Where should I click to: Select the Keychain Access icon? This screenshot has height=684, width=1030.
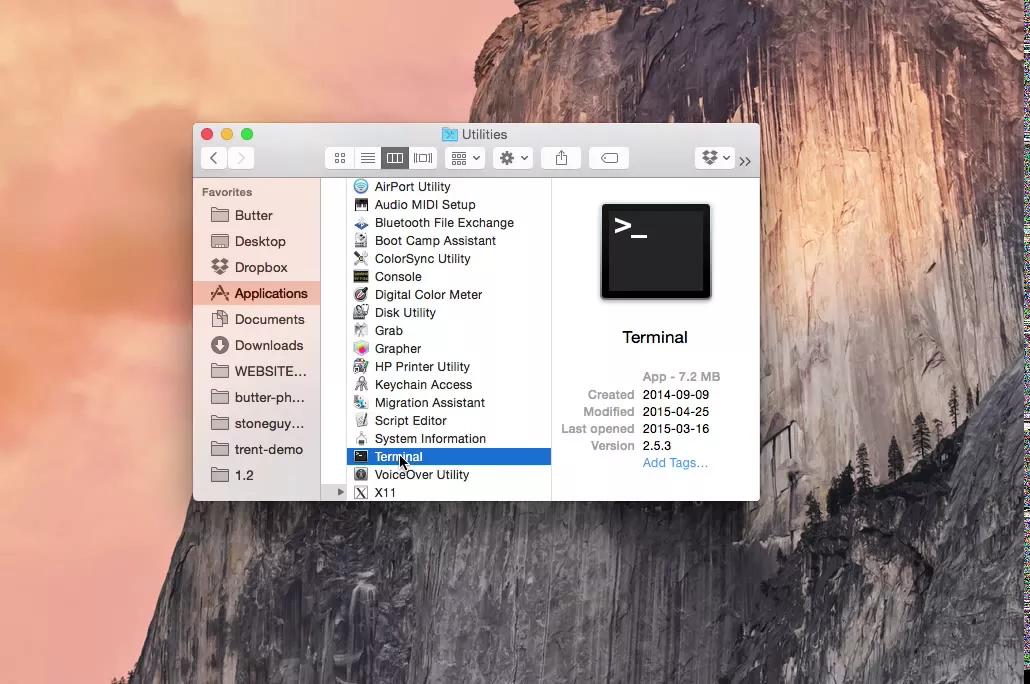pos(361,384)
